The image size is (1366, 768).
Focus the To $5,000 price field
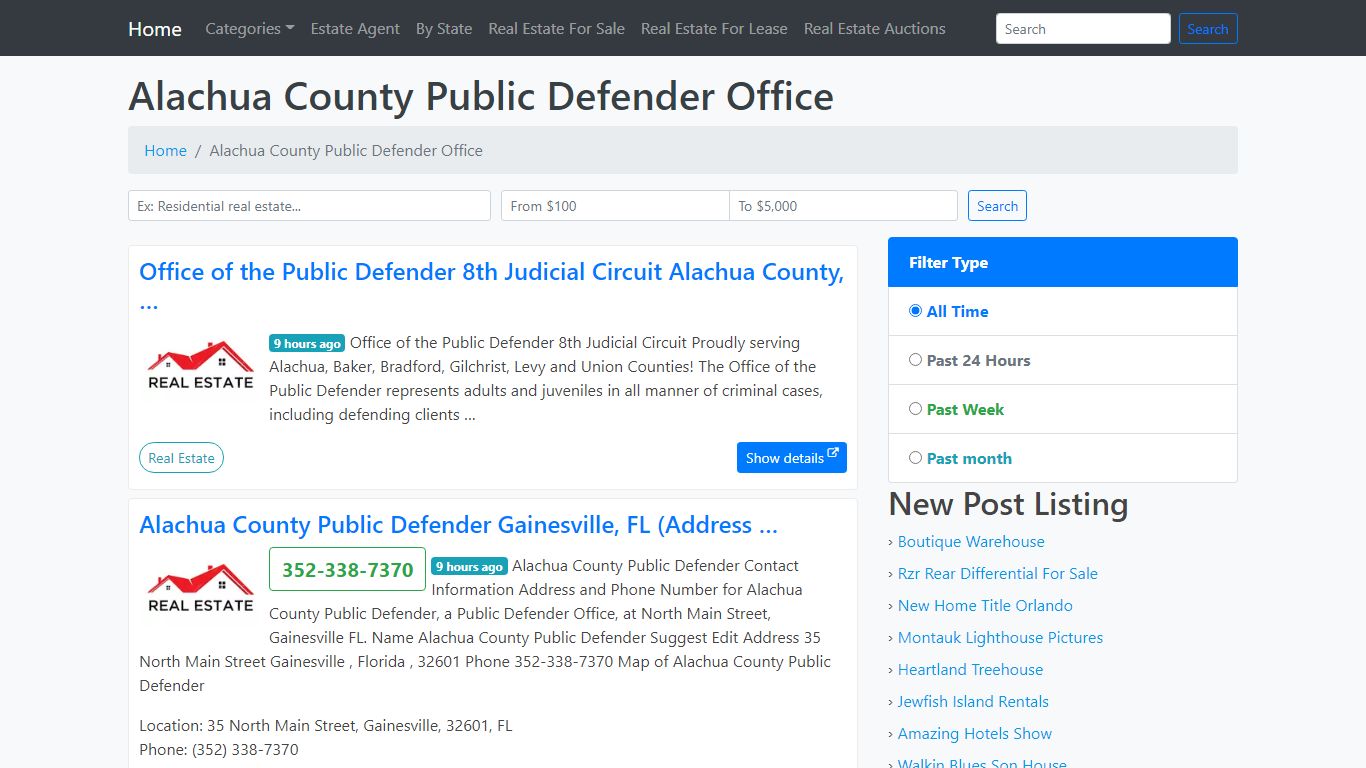point(843,206)
